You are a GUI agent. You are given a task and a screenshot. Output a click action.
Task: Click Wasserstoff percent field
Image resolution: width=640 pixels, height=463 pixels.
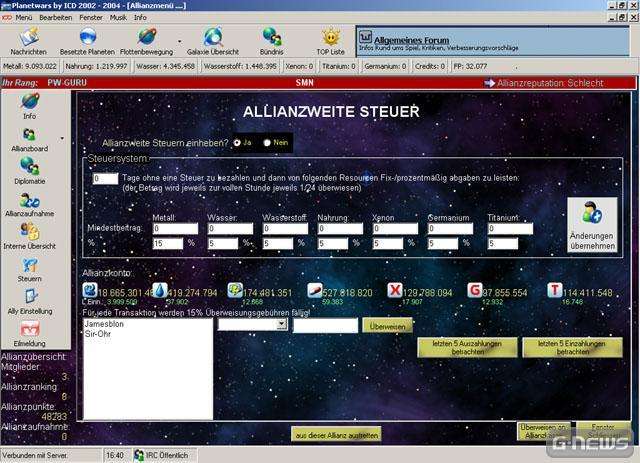coord(278,244)
